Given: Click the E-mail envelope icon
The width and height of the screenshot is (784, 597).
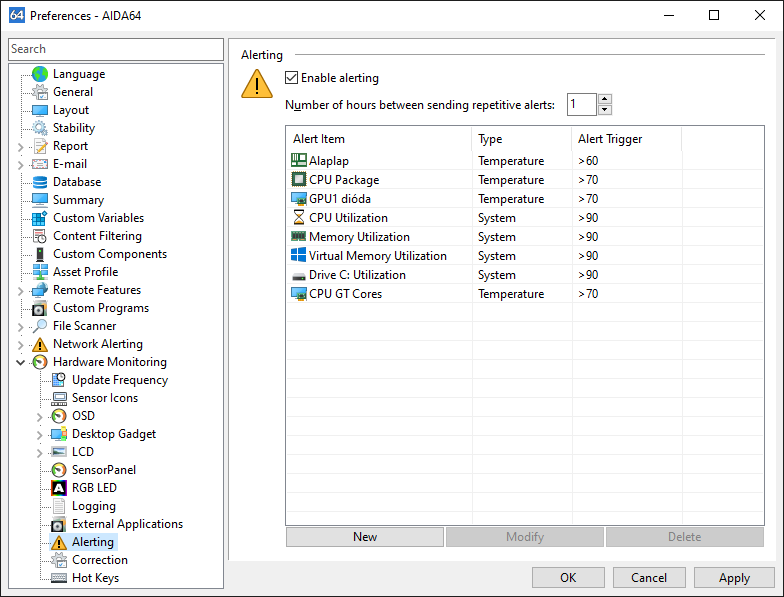Looking at the screenshot, I should point(40,164).
